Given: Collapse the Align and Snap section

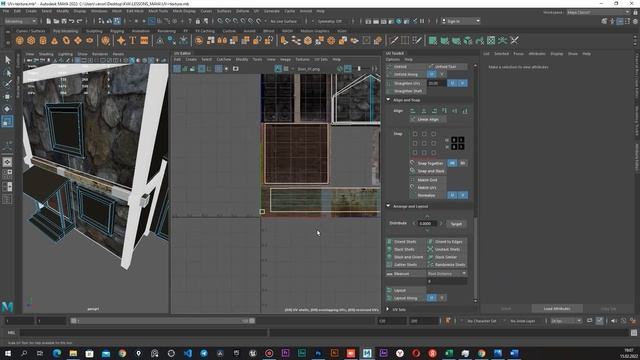Looking at the screenshot, I should click(x=389, y=100).
